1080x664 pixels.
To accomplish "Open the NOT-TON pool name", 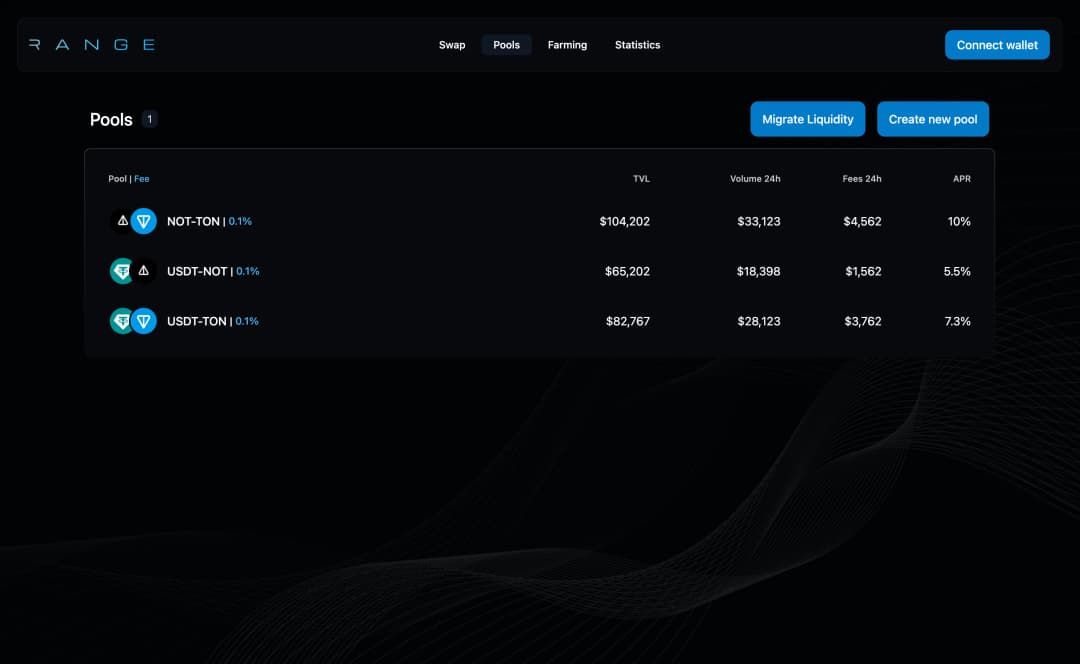I will coord(193,221).
